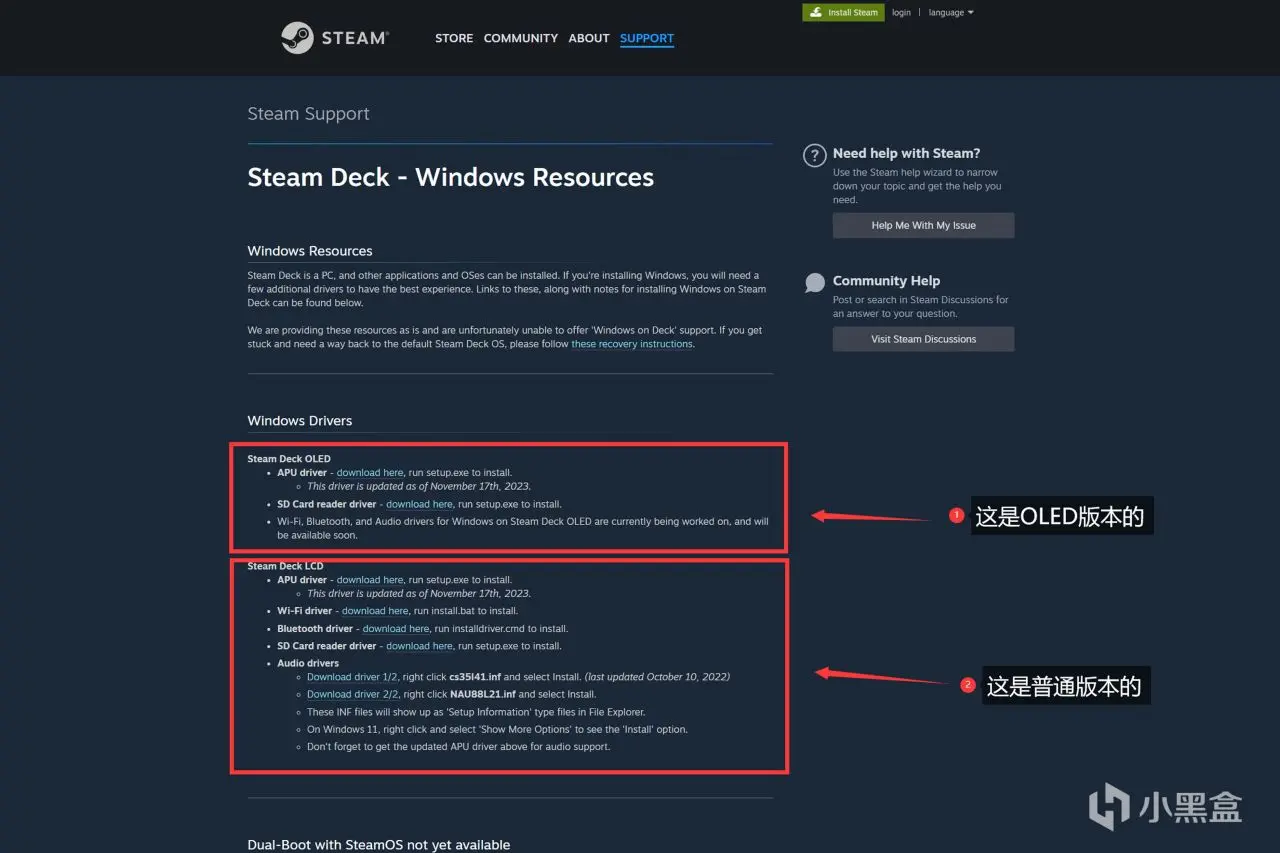
Task: Click Help Me With My Issue button
Action: (923, 225)
